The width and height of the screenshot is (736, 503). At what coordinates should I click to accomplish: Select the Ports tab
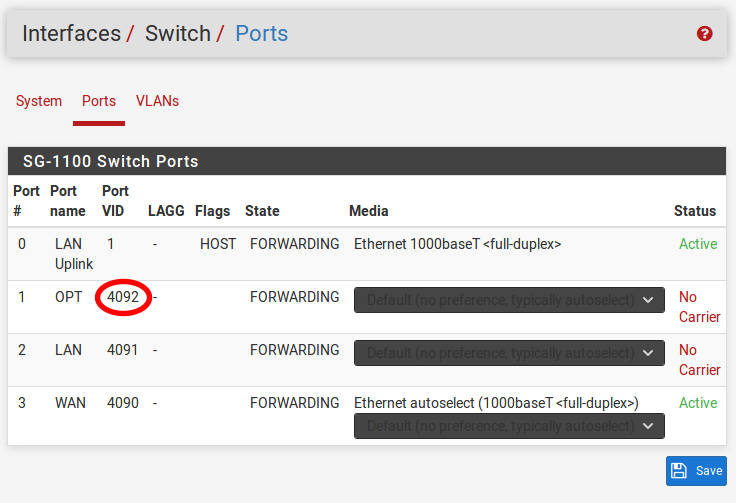(99, 101)
